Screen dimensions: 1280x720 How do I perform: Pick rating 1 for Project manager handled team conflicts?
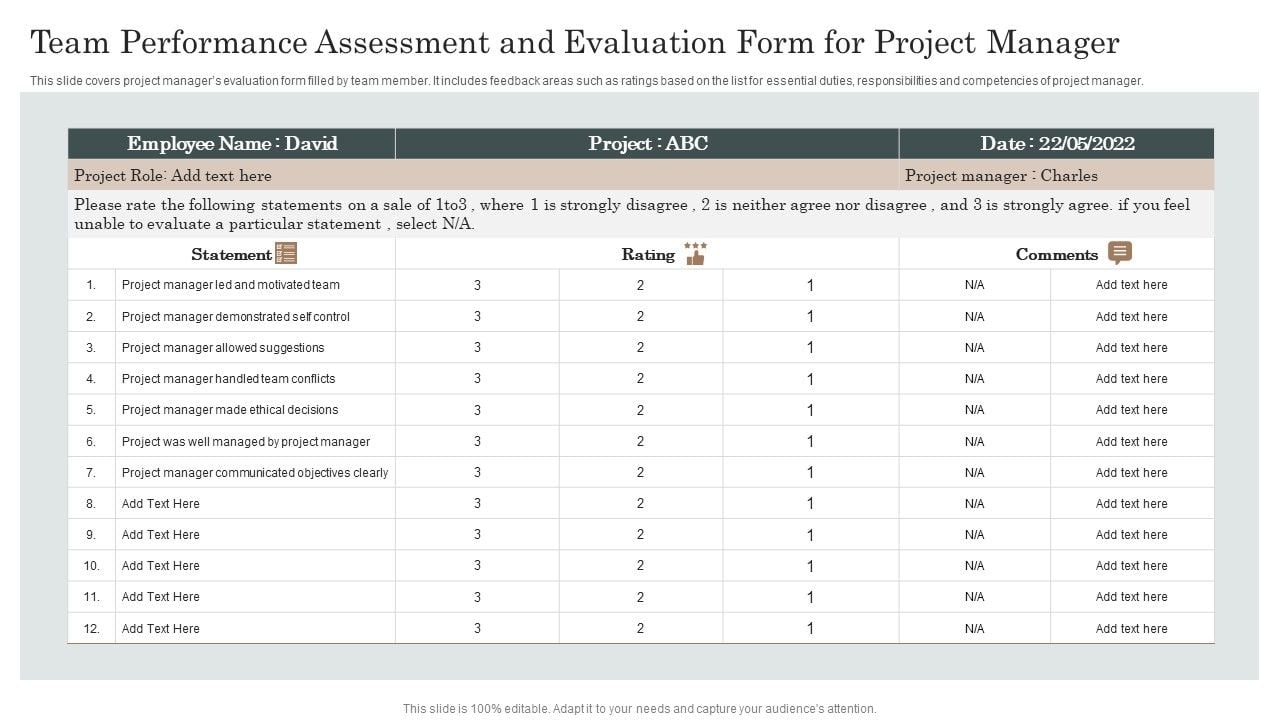pos(808,379)
